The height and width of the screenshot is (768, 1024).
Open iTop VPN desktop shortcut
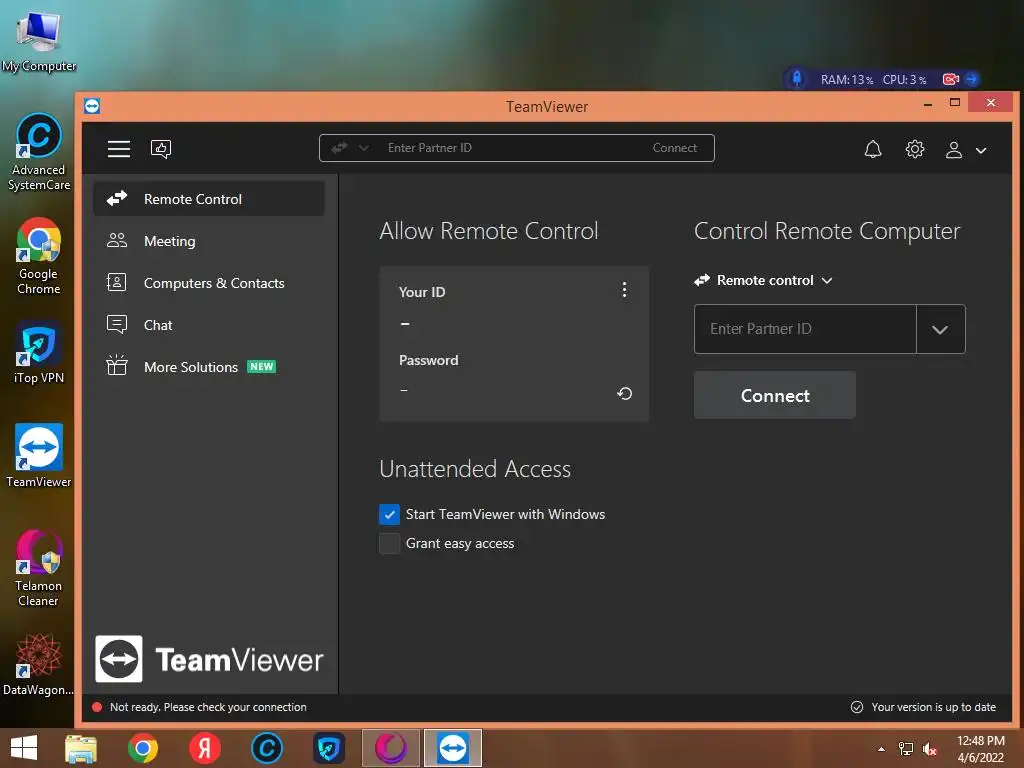pos(39,353)
